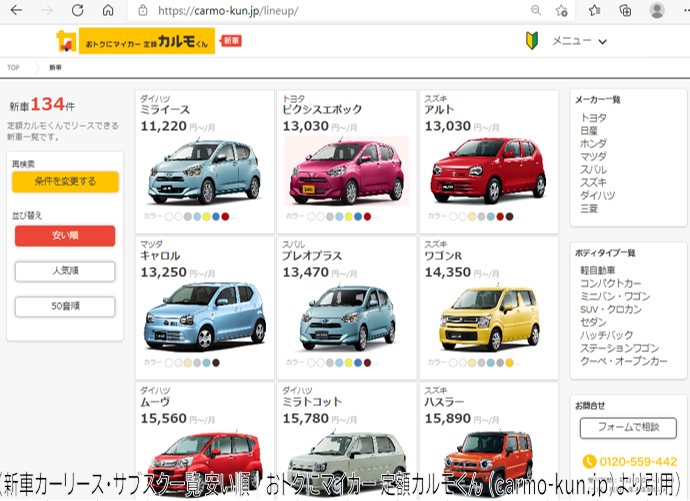The image size is (690, 501).
Task: Select blue color swatch on ピクシスエポック
Action: (358, 216)
